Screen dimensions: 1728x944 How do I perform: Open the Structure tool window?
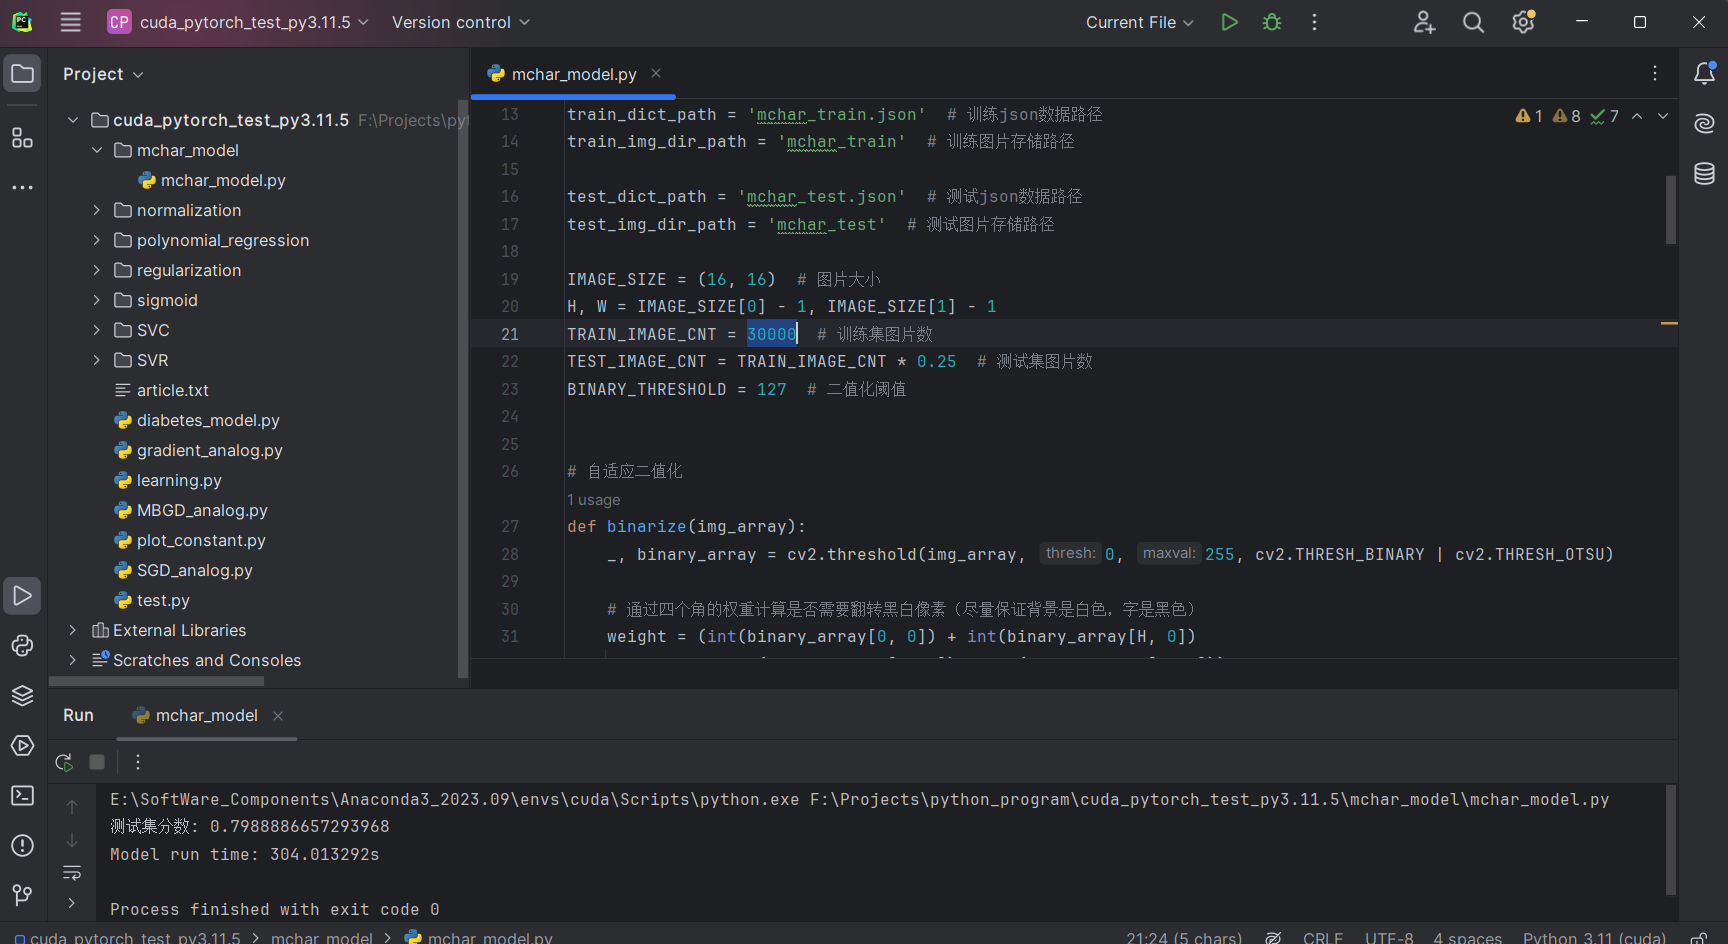[22, 137]
